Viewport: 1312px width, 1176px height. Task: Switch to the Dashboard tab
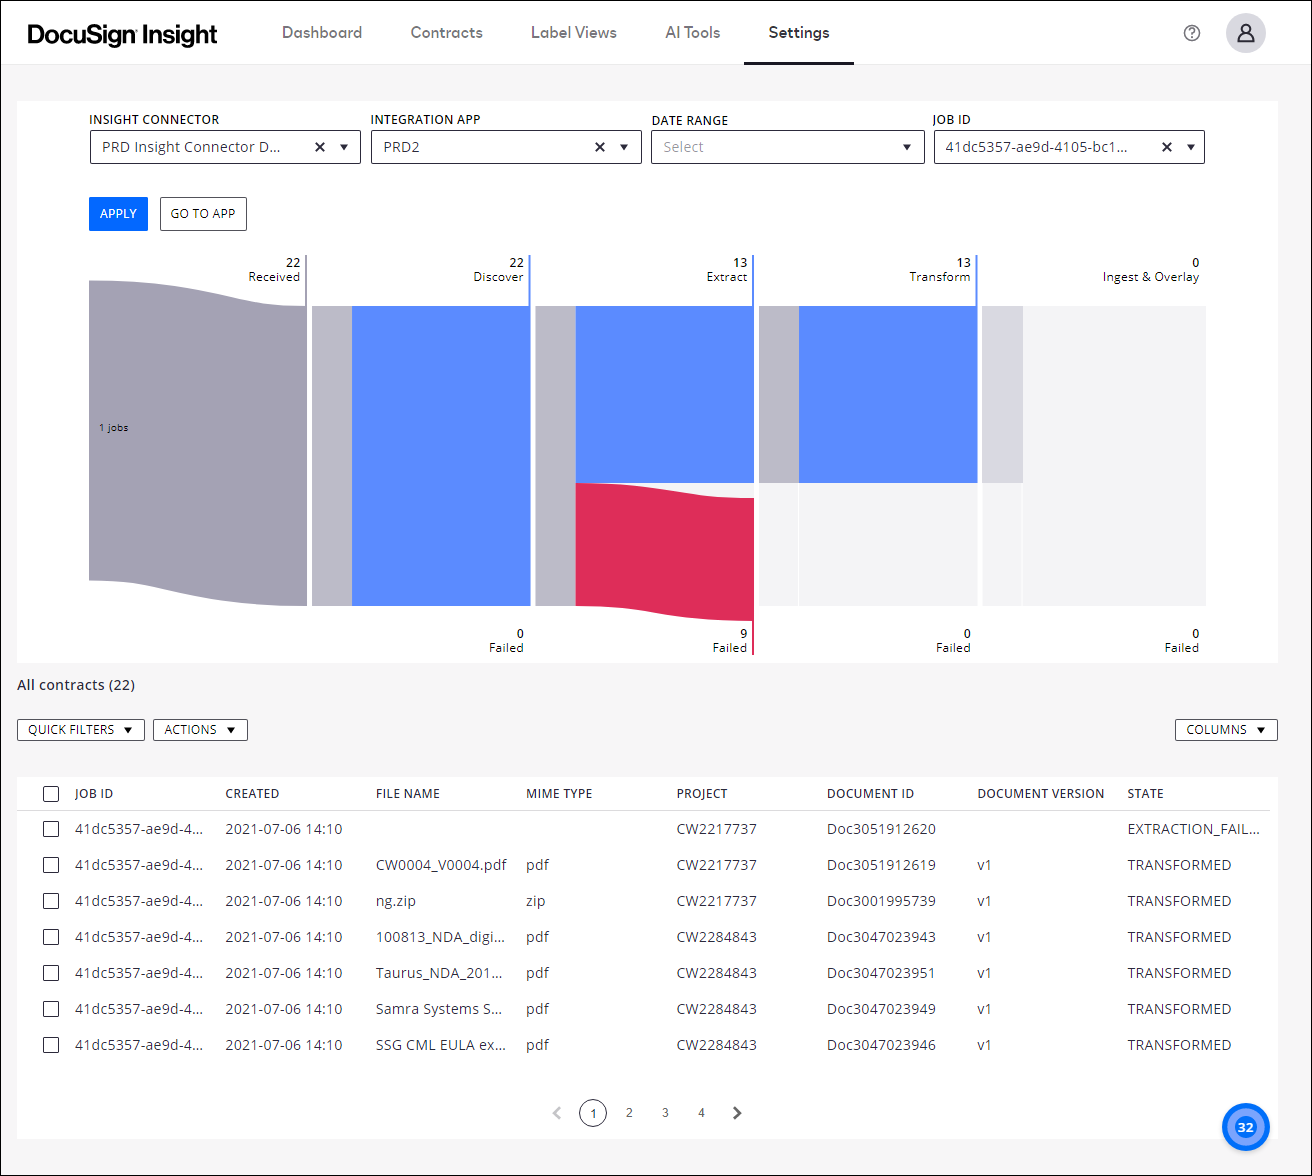pos(322,32)
